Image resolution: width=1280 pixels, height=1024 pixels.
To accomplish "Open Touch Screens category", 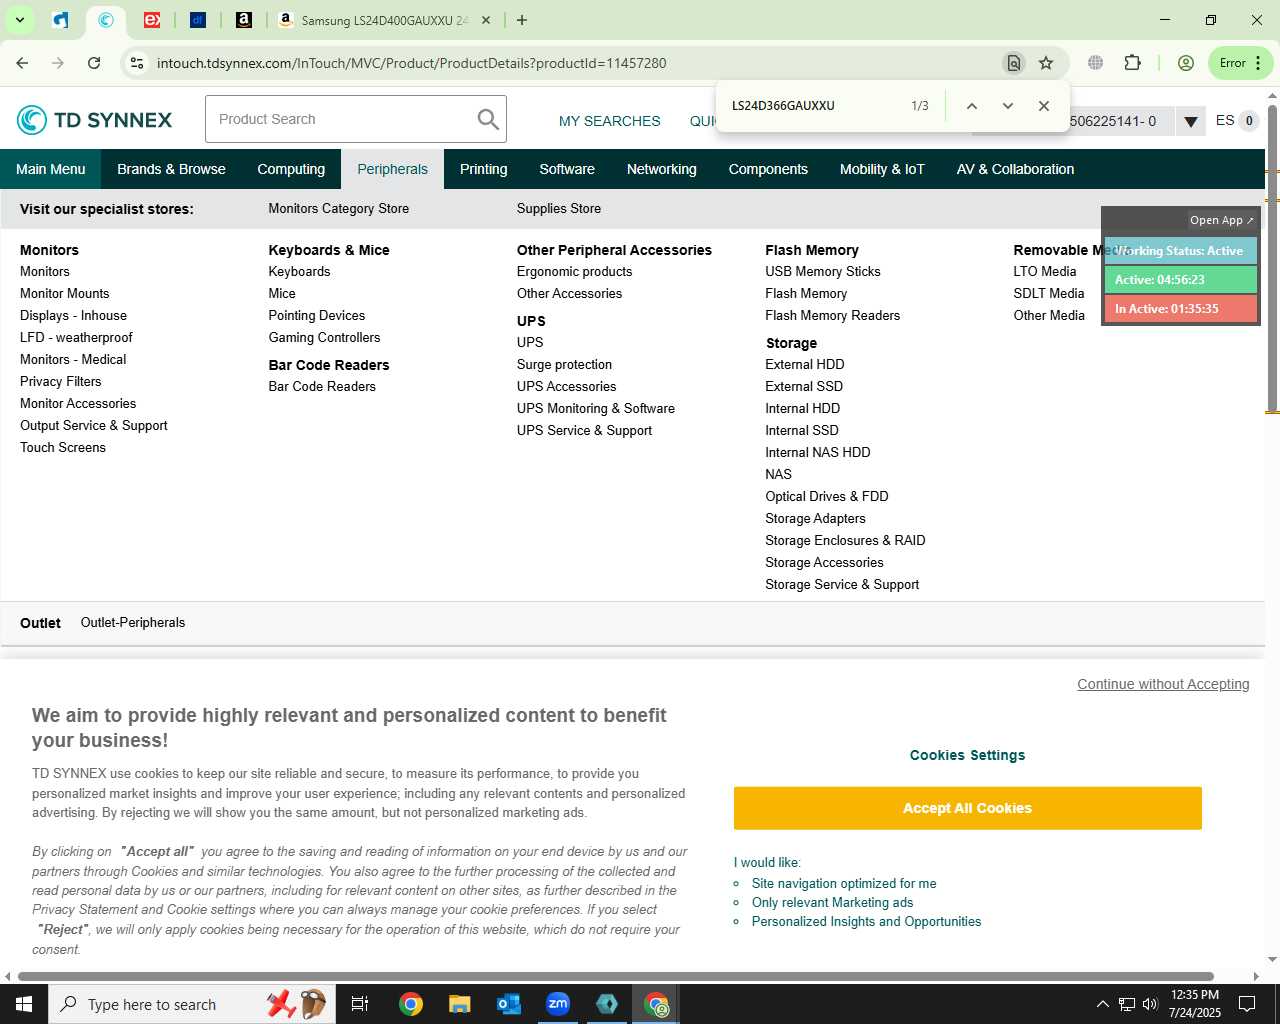I will (63, 448).
